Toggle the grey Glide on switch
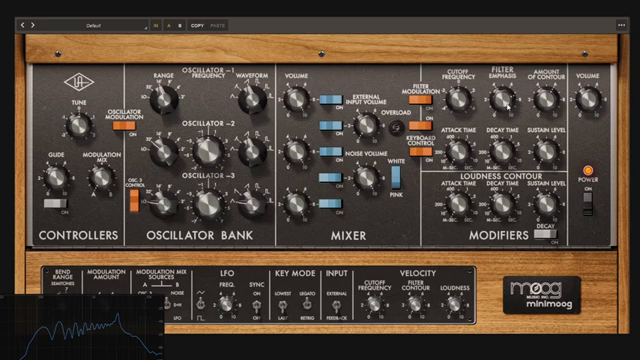 55,203
